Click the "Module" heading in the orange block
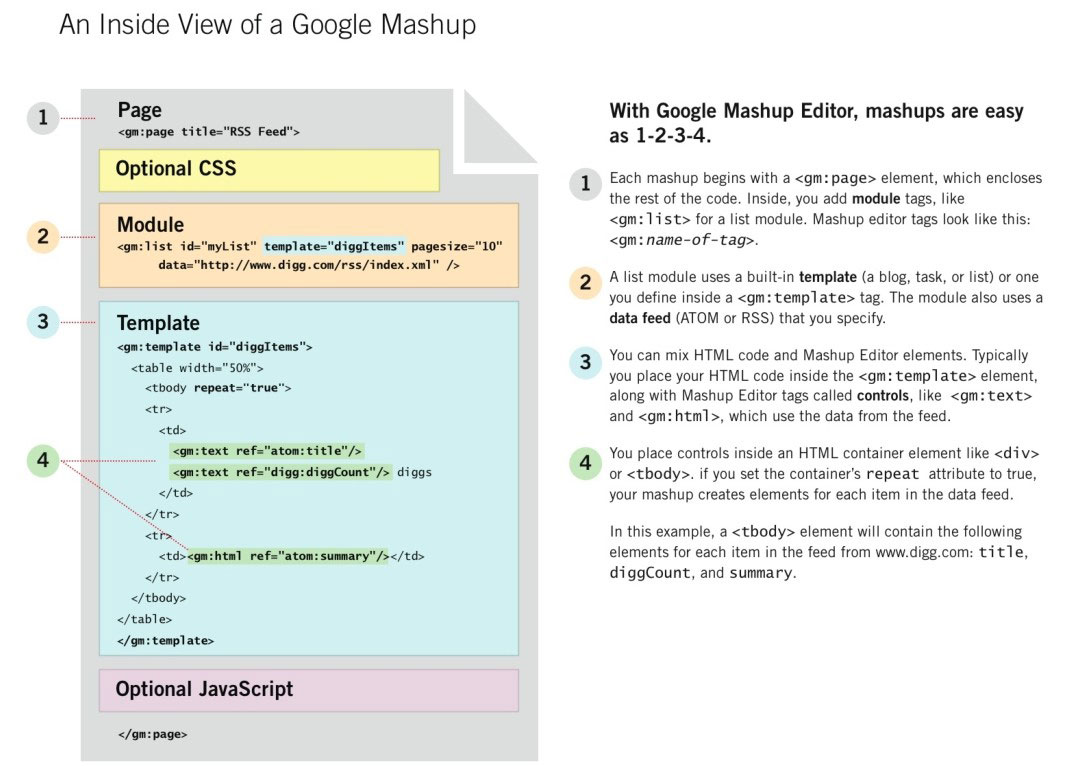Screen dimensions: 1092x766 [150, 224]
